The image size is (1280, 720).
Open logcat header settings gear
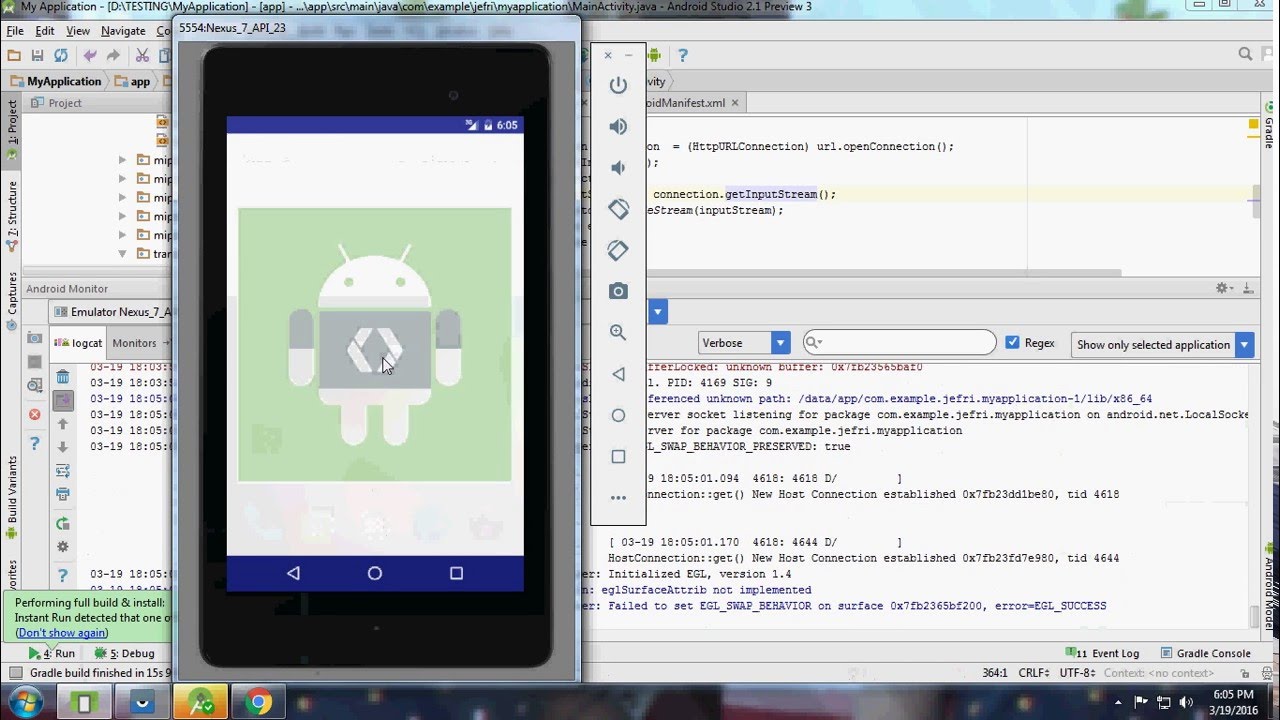[63, 547]
